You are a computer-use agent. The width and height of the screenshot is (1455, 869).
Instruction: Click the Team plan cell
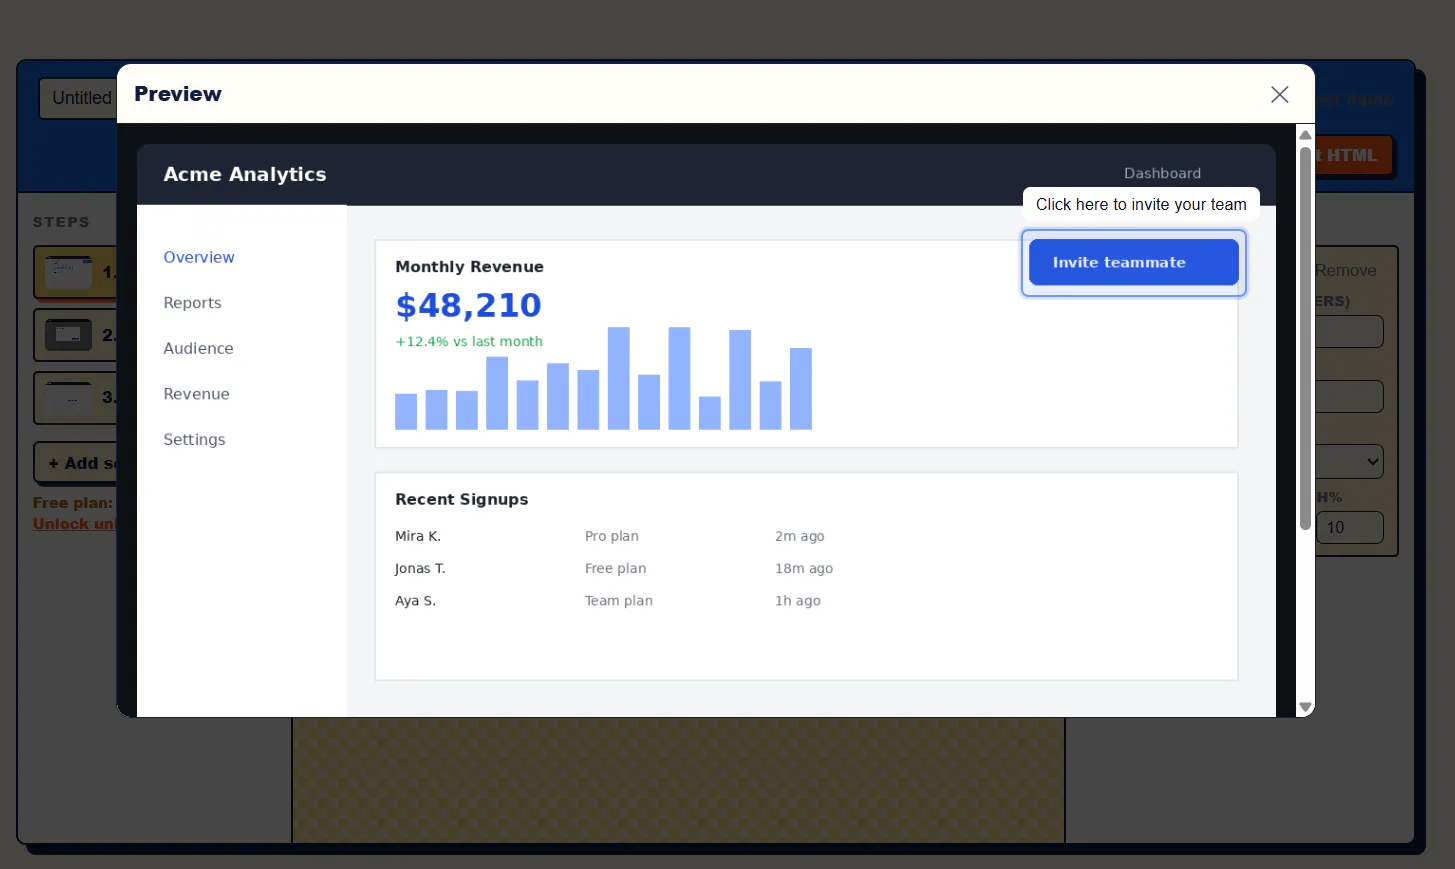click(x=619, y=601)
